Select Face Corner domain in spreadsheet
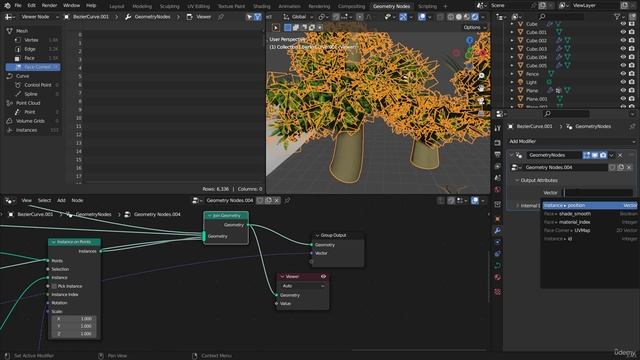This screenshot has height=360, width=640. tap(33, 67)
